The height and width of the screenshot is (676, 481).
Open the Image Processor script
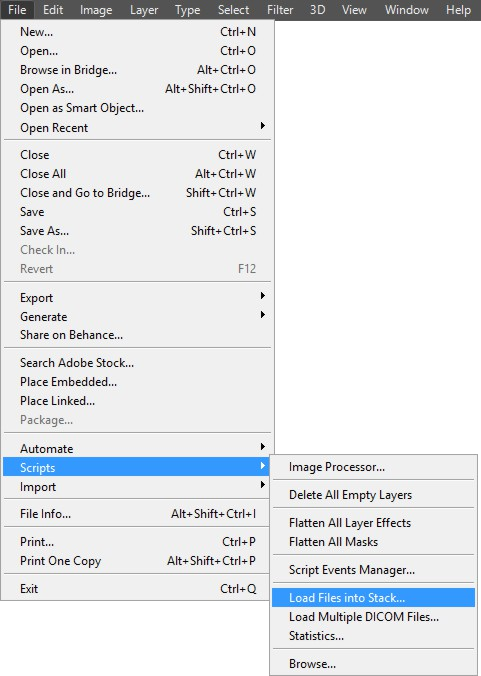click(373, 467)
